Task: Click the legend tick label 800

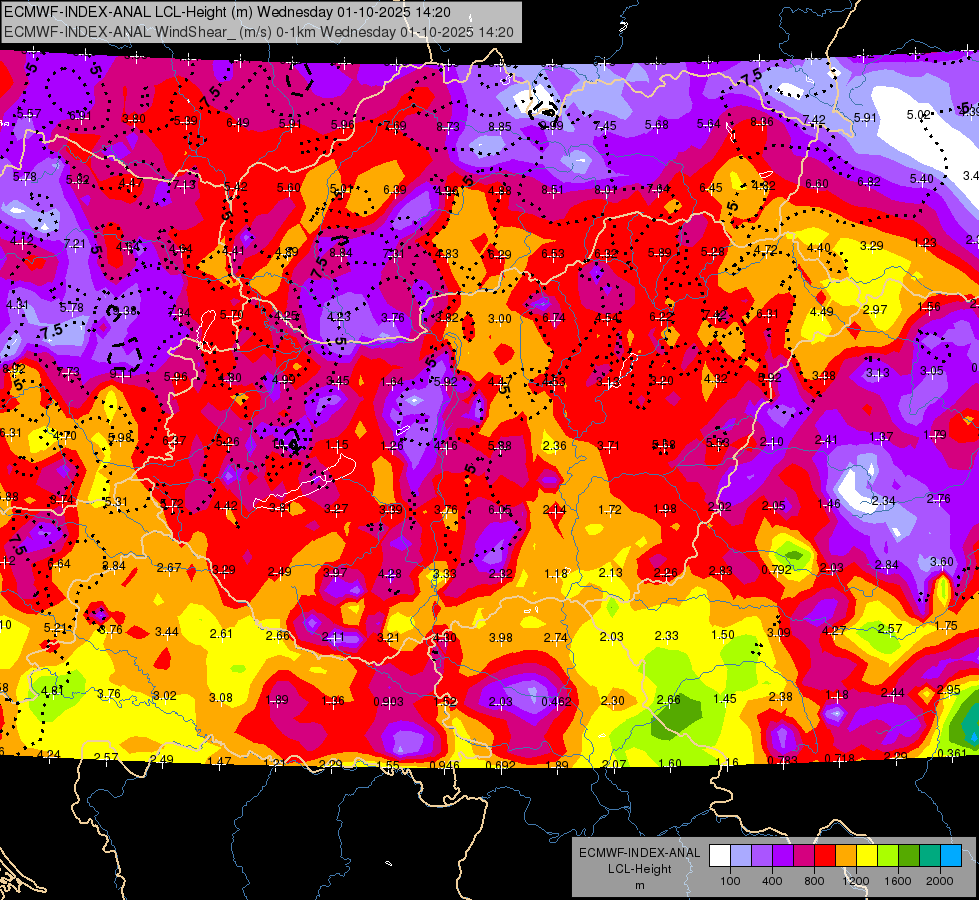Action: tap(814, 881)
